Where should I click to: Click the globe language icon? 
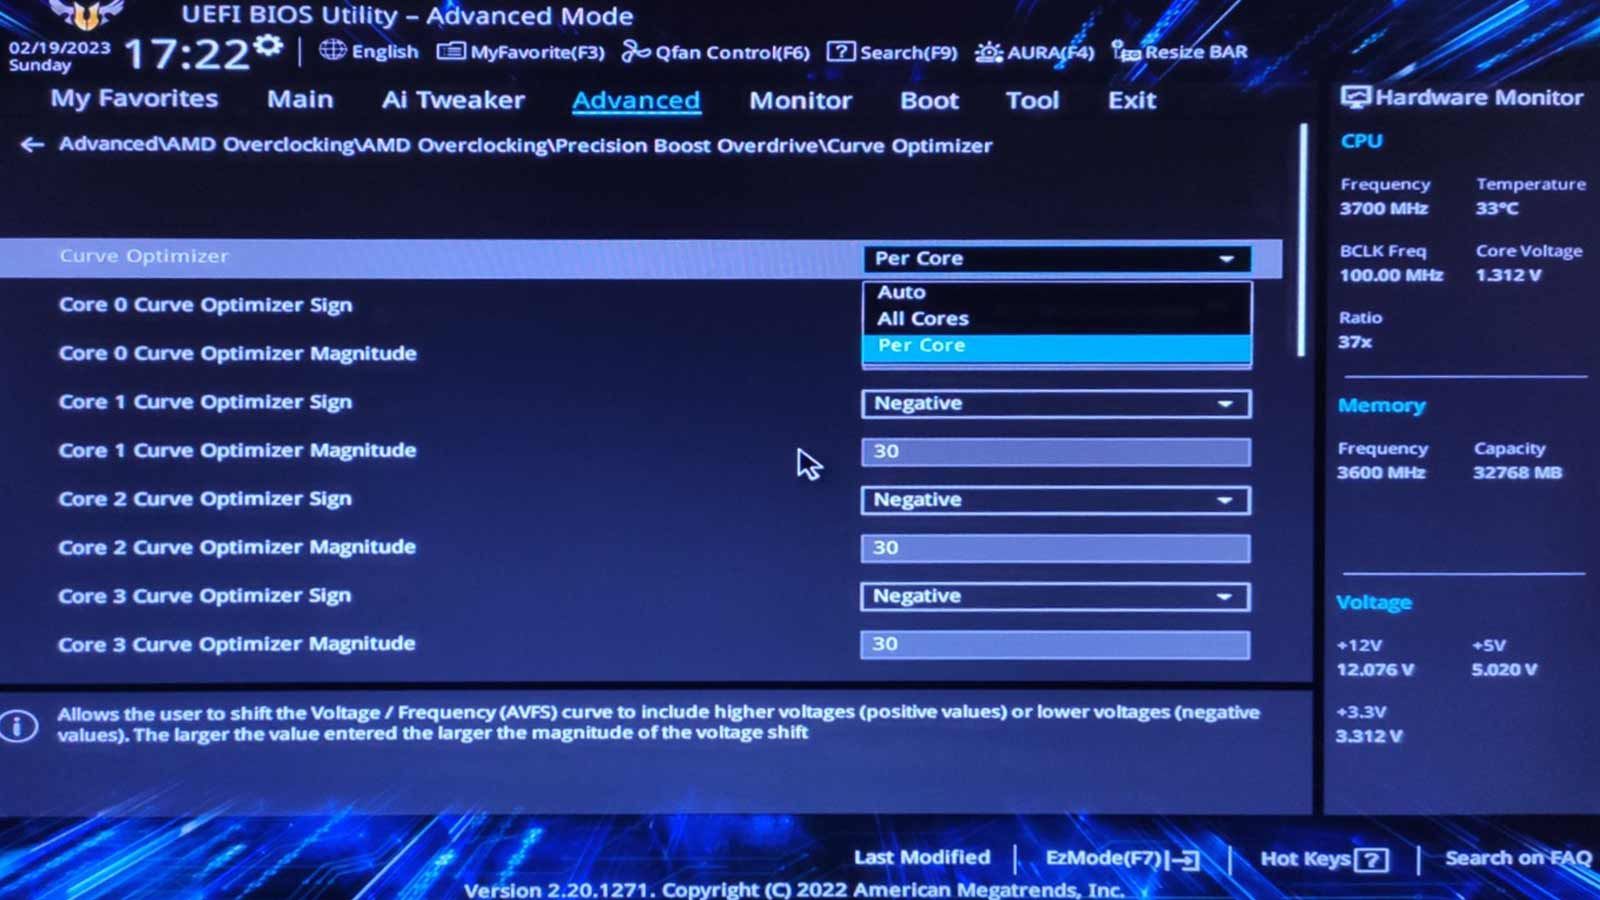(x=333, y=51)
